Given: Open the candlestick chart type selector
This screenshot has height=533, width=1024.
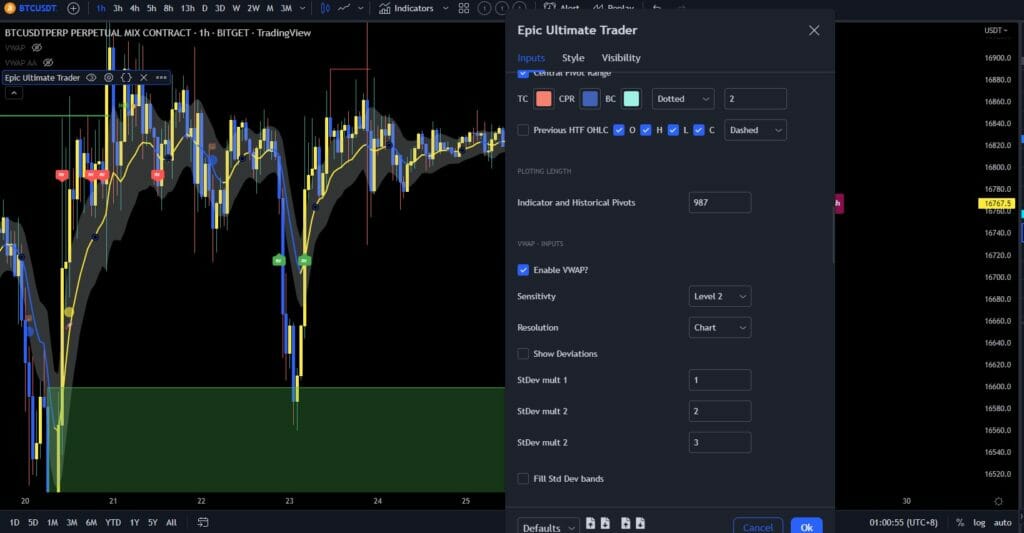Looking at the screenshot, I should click(325, 8).
